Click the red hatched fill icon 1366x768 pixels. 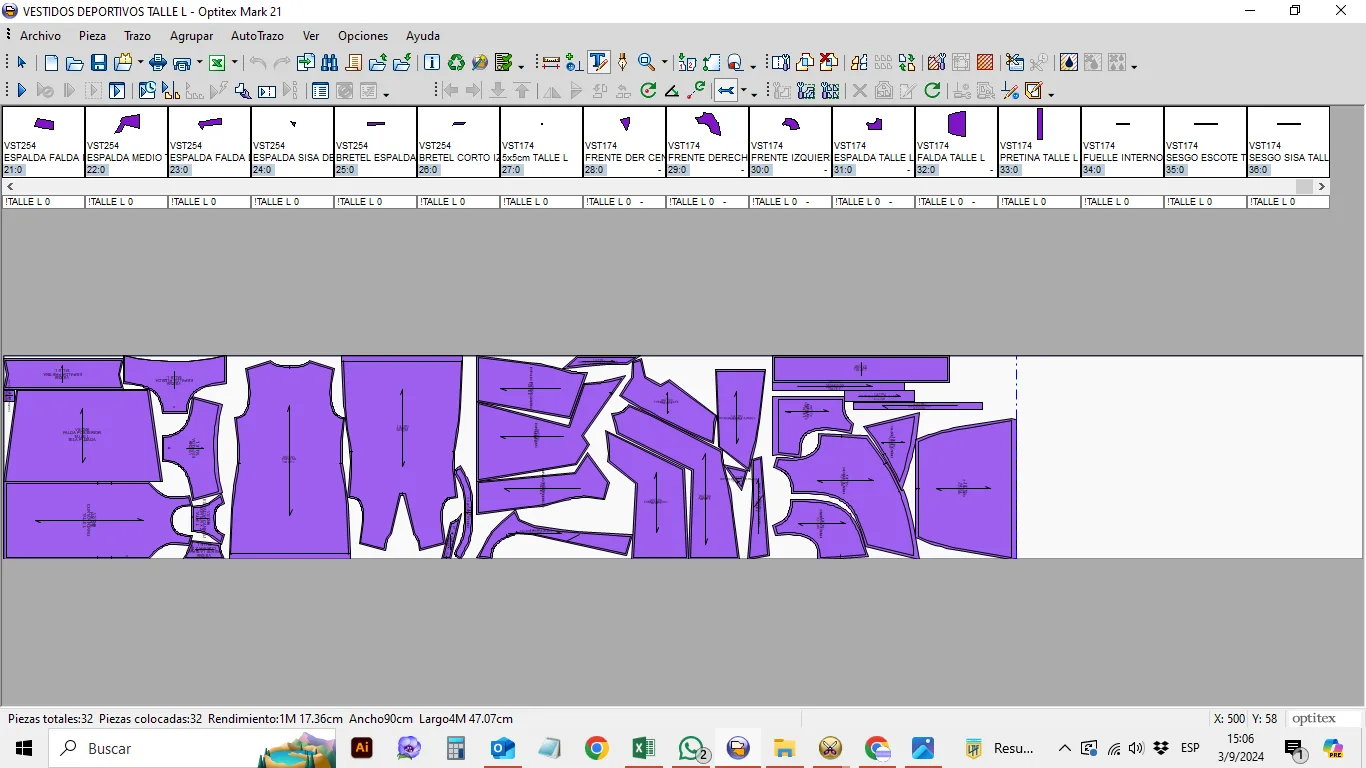coord(985,63)
